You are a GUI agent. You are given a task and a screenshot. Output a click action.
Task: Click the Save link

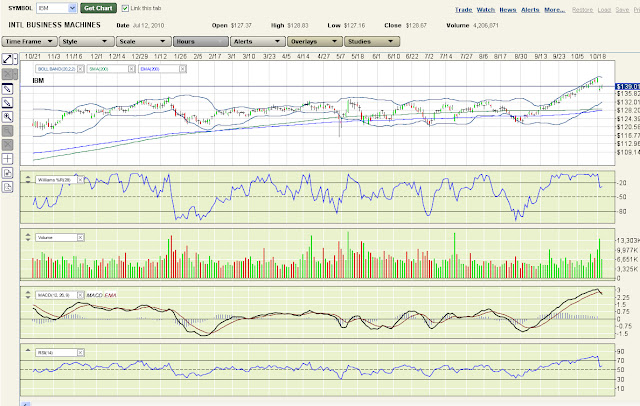pos(622,10)
